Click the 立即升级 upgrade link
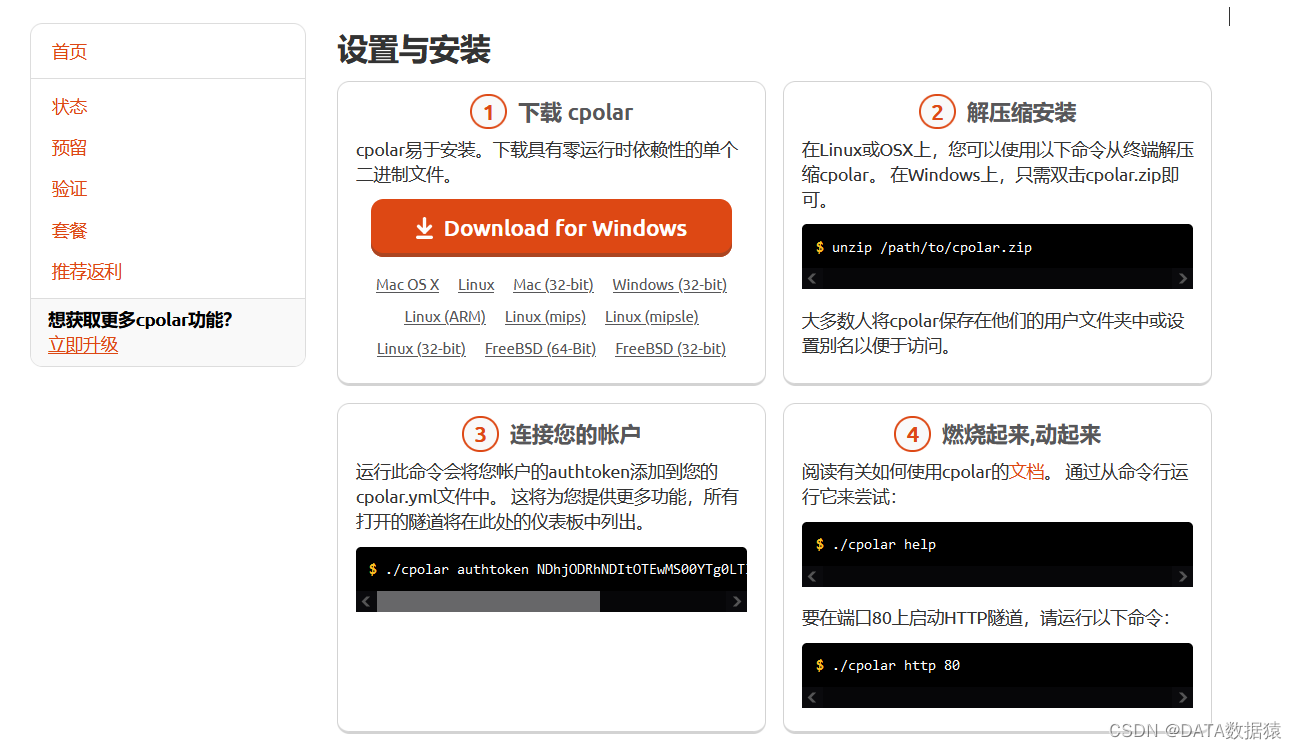The image size is (1297, 749). tap(83, 345)
